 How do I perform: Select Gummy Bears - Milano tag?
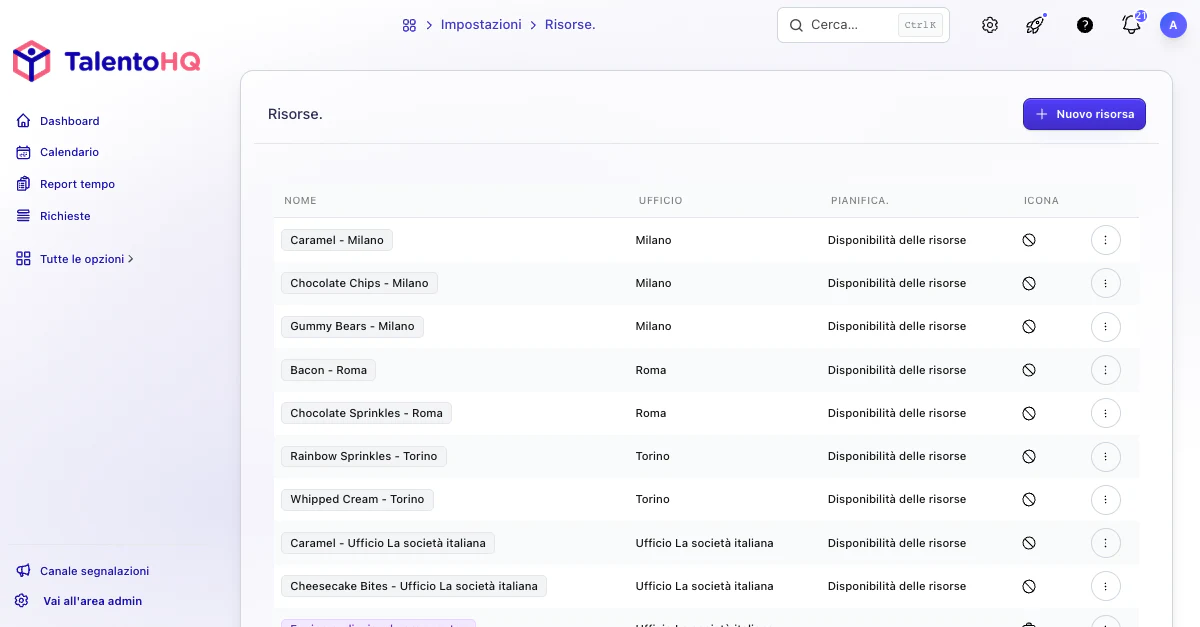(x=352, y=326)
